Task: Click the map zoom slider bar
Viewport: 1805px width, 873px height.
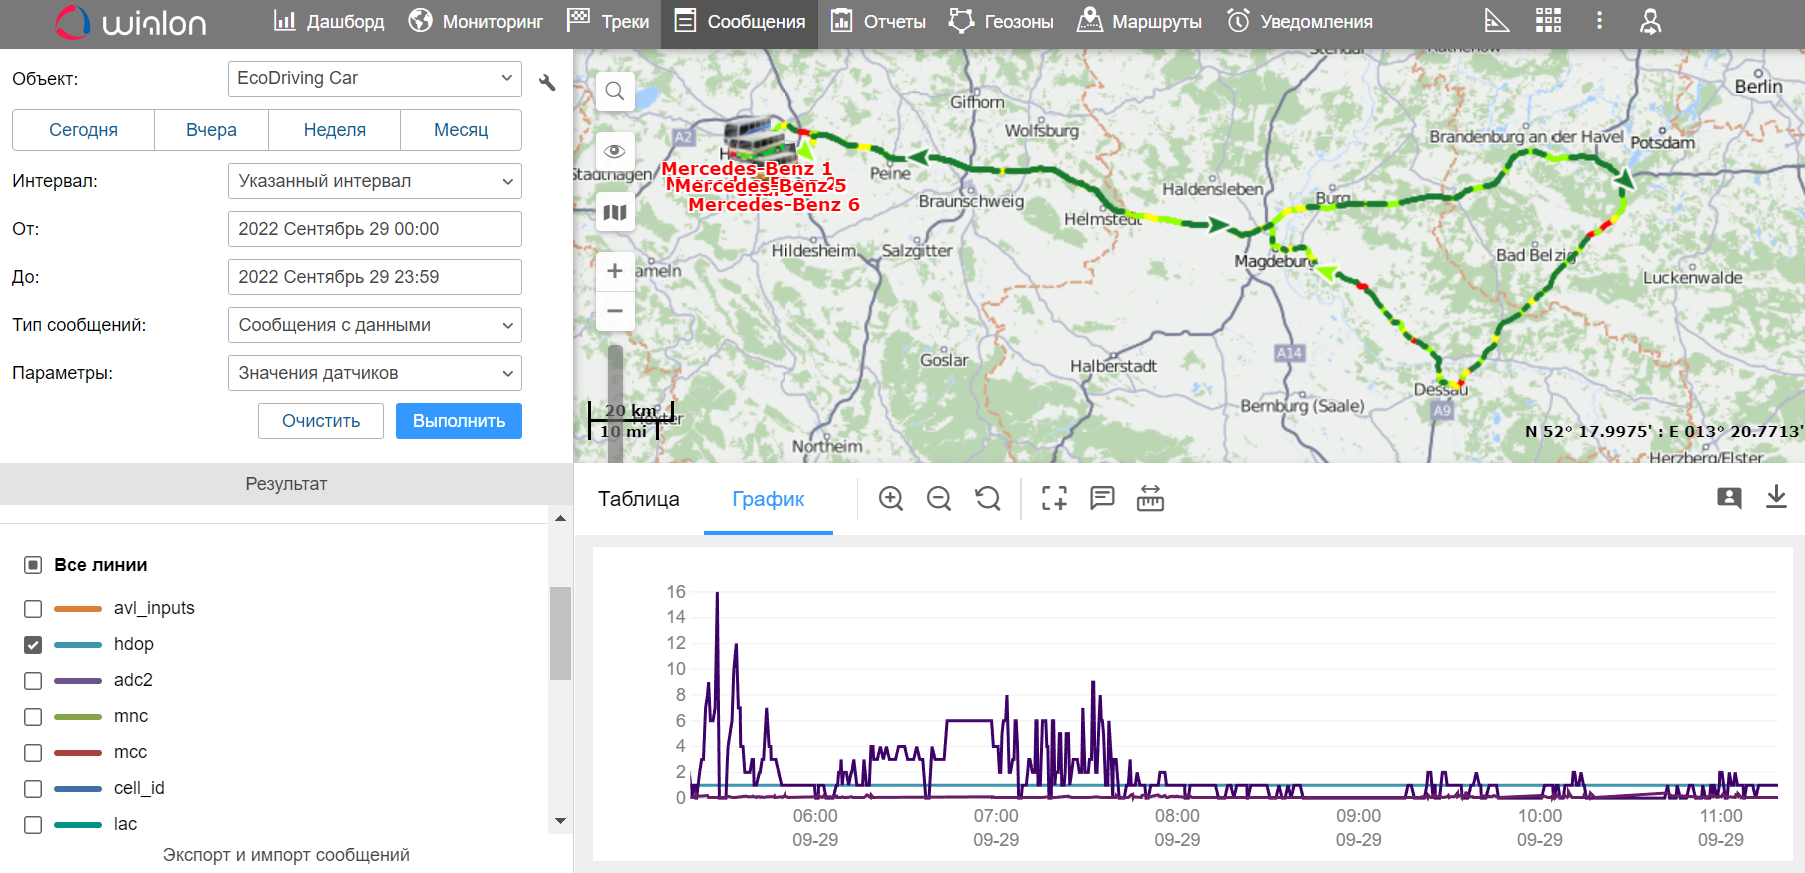Action: (x=615, y=400)
